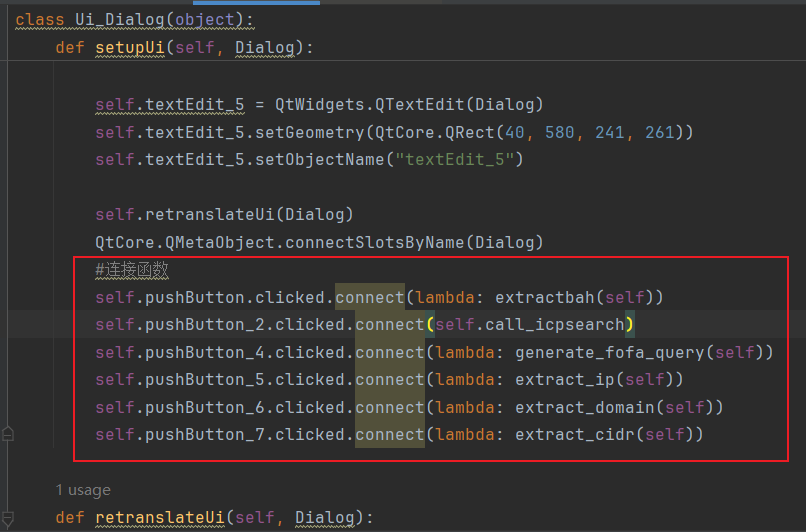Click the lambda keyword on pushButton_5 line

click(x=465, y=380)
